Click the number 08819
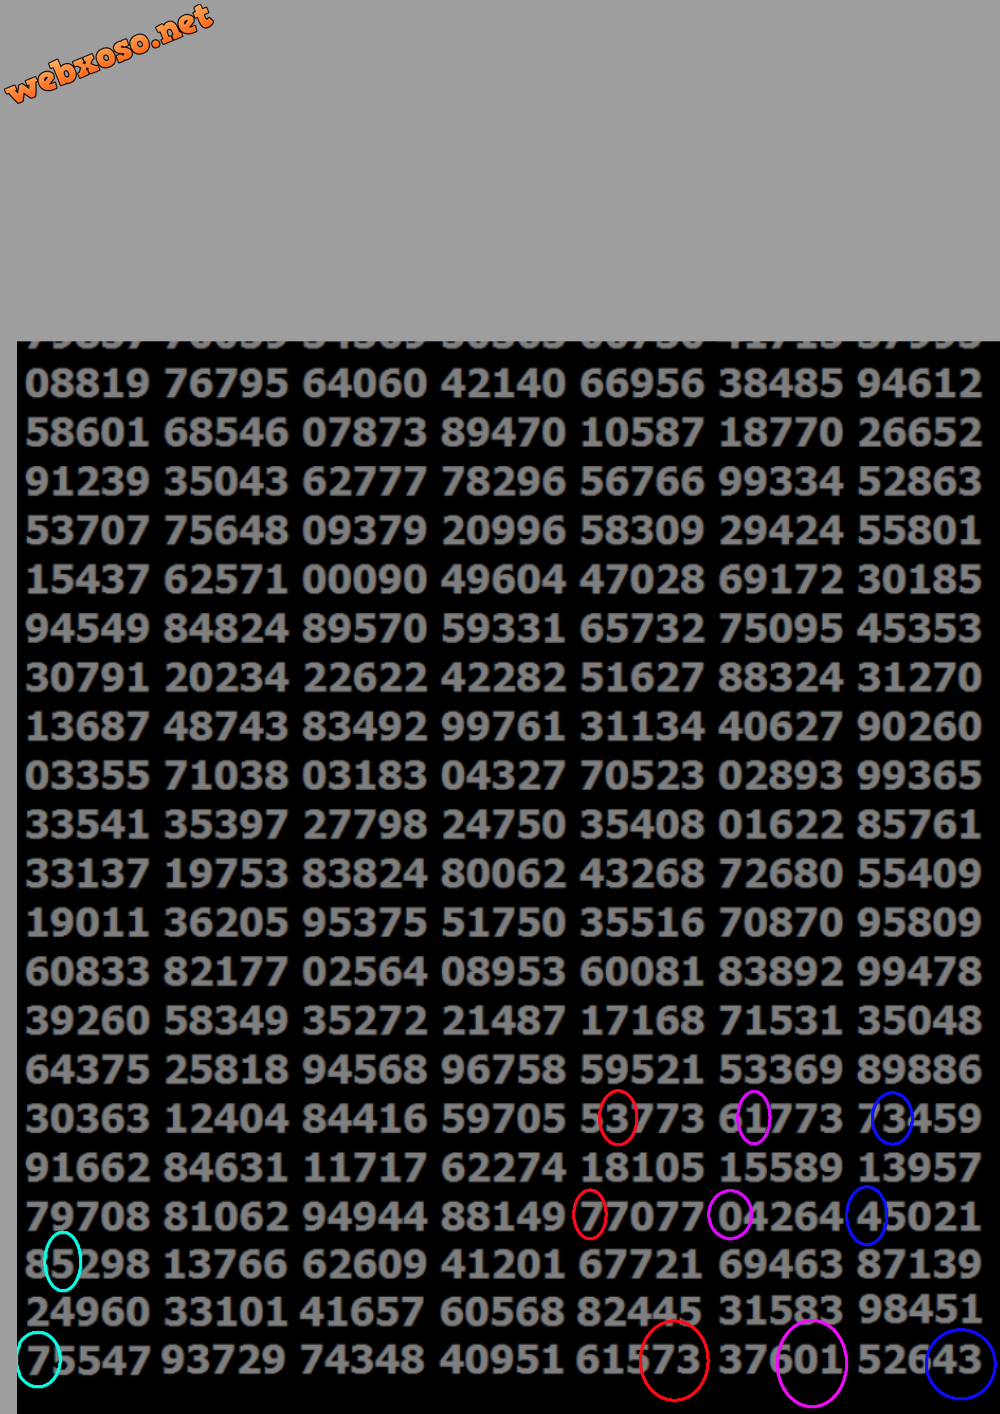Screen dimensions: 1000x1414 click(x=87, y=383)
